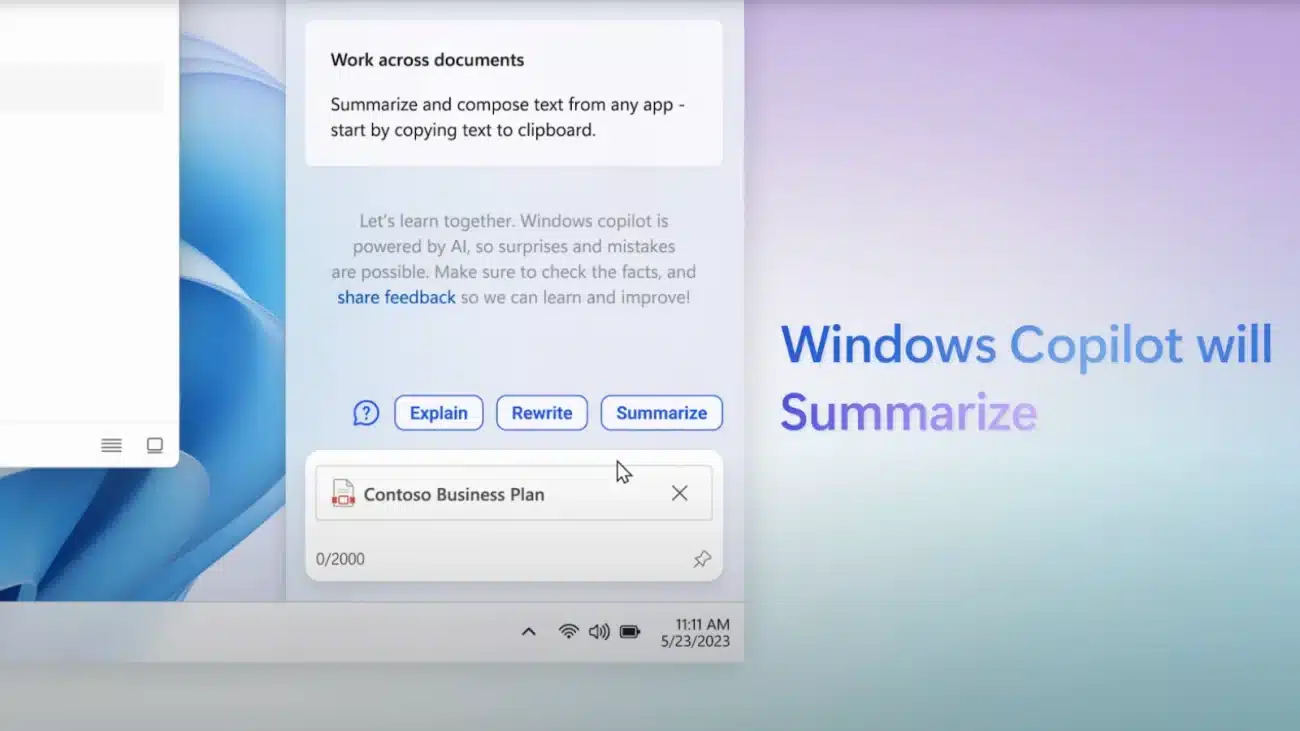1300x731 pixels.
Task: Open the clock and date flyout
Action: (695, 632)
